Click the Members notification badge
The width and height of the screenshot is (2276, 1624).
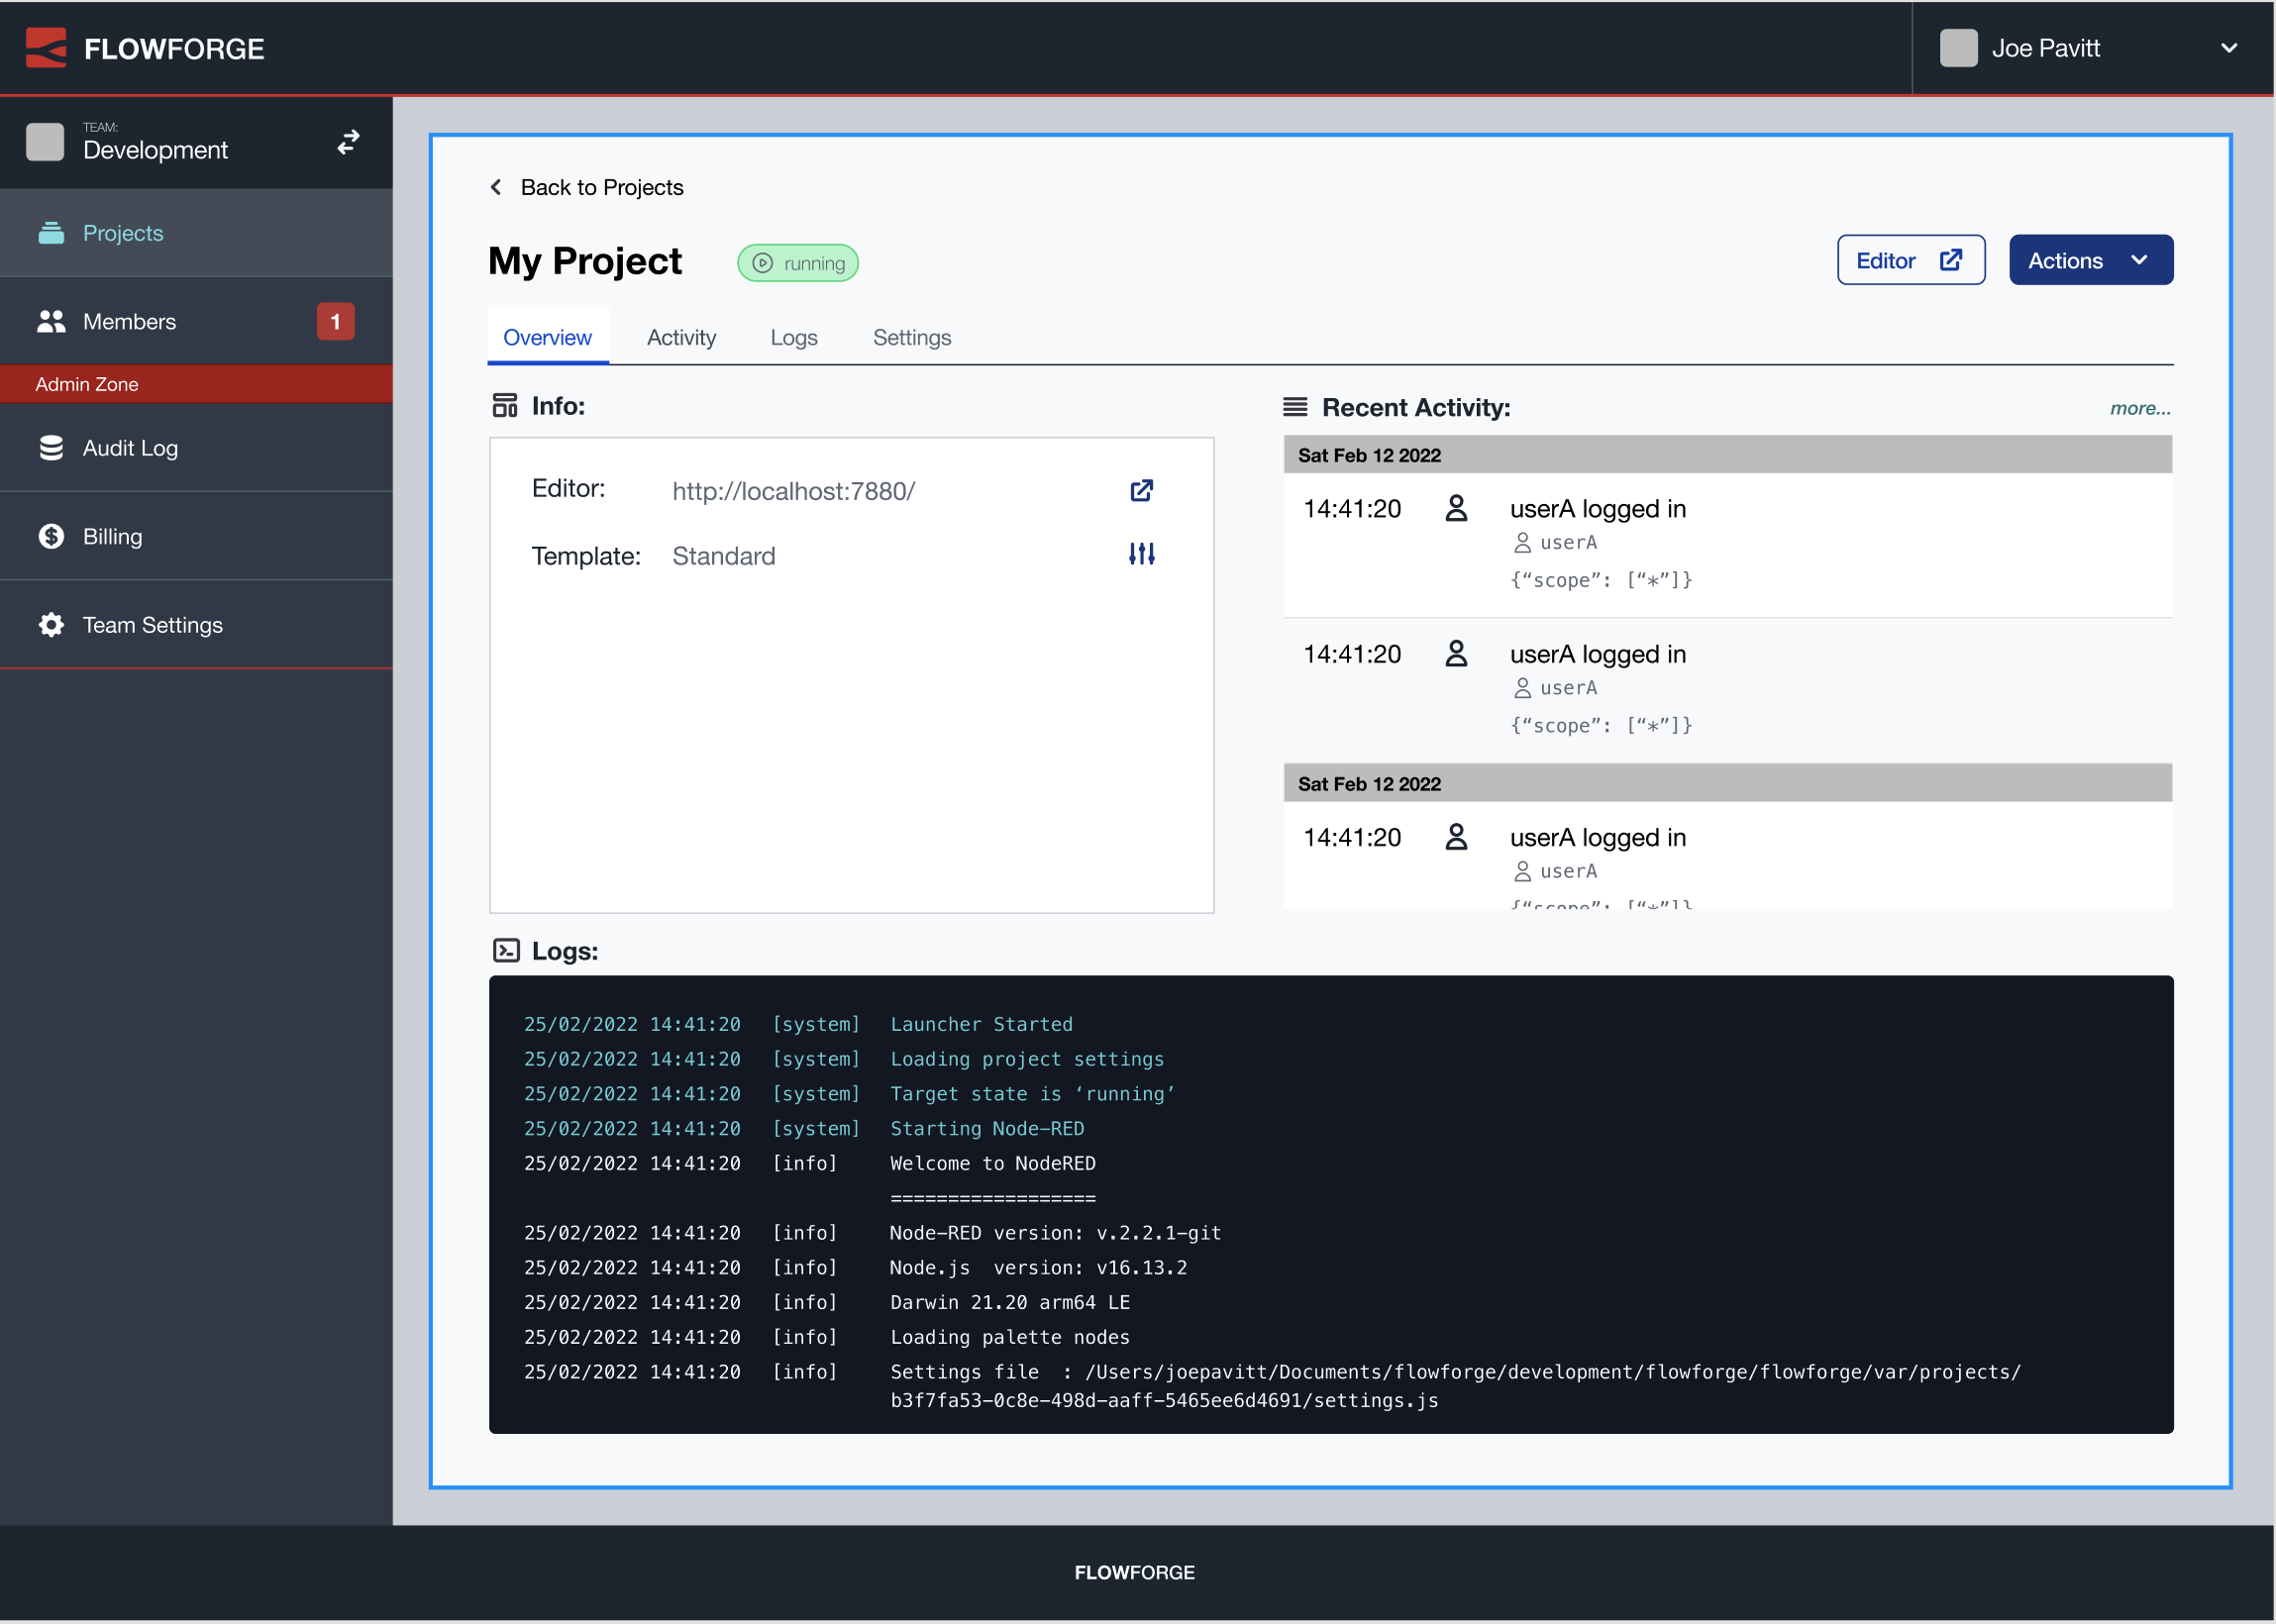coord(336,321)
